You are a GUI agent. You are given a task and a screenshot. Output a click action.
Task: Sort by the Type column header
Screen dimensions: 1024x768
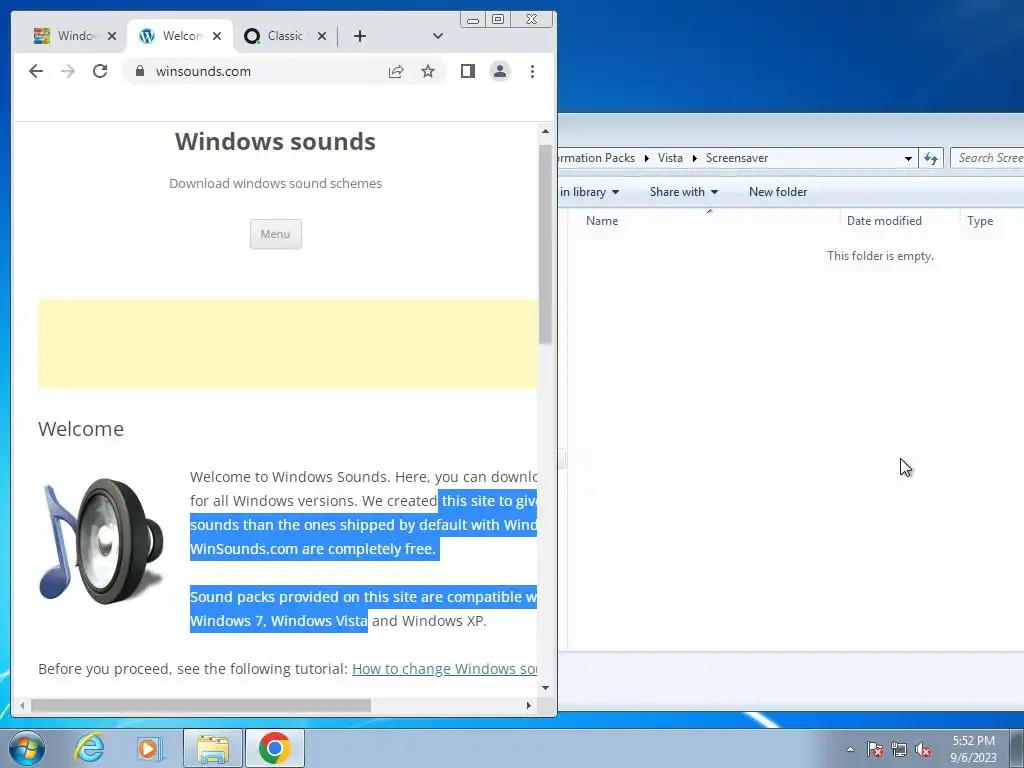click(993, 221)
